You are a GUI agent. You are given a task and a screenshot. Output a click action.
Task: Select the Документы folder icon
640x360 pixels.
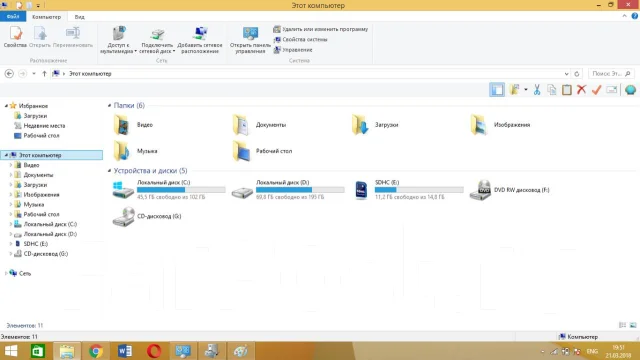point(241,125)
